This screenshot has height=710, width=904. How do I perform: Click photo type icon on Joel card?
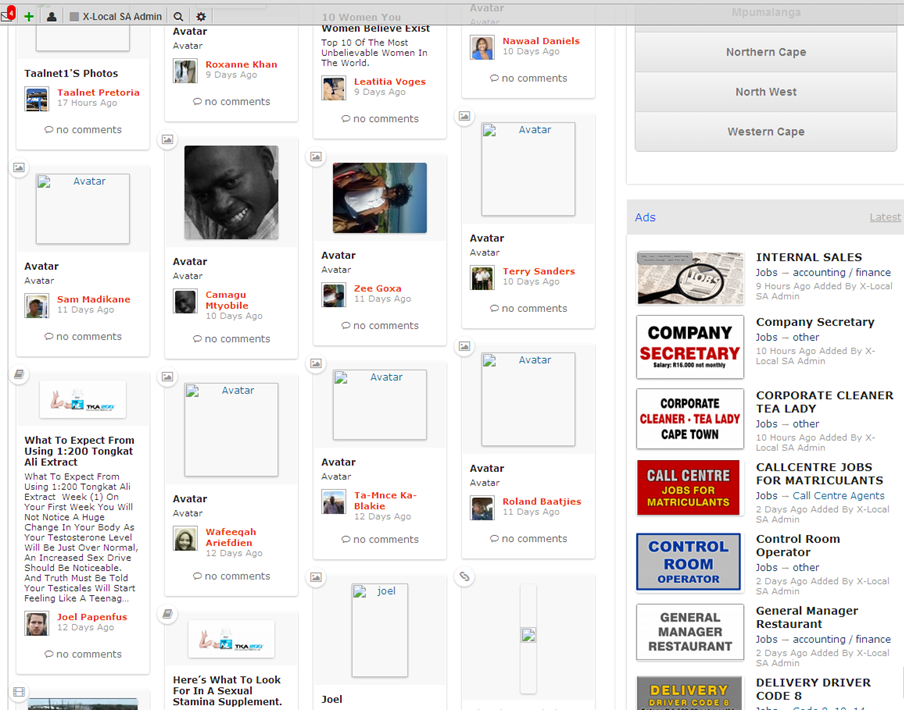316,577
